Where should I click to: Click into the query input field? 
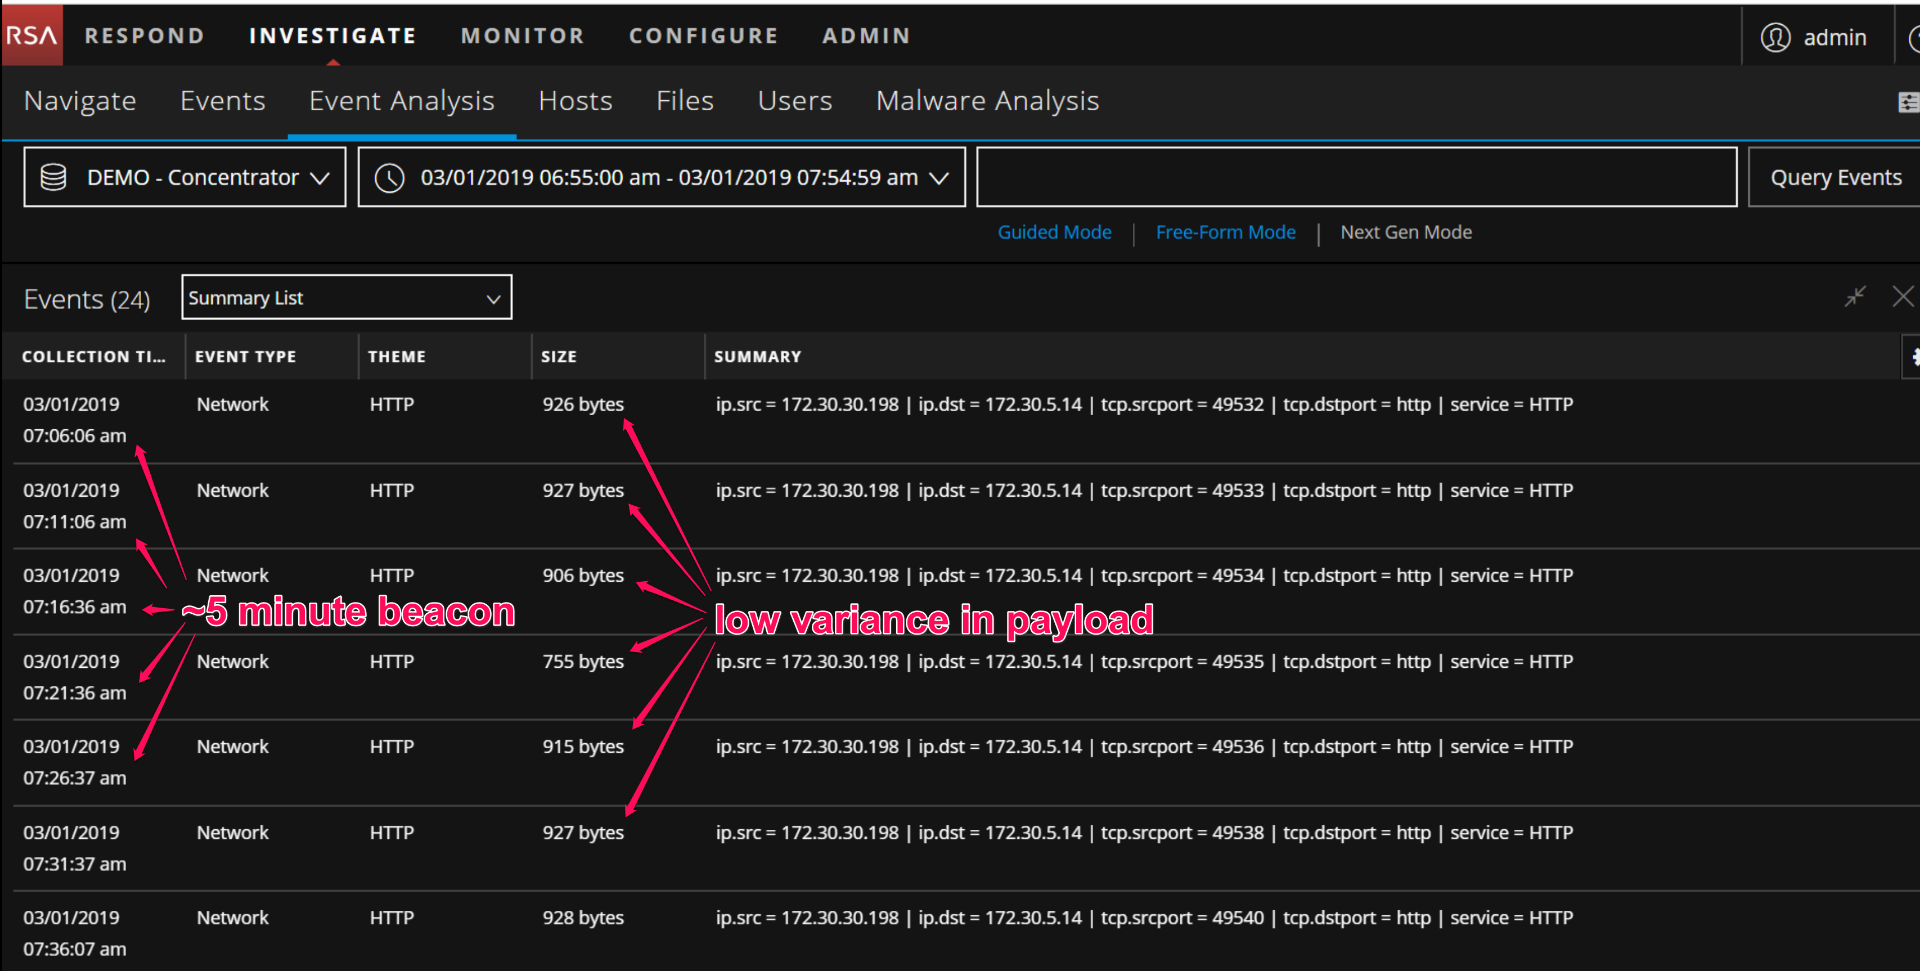[1355, 177]
